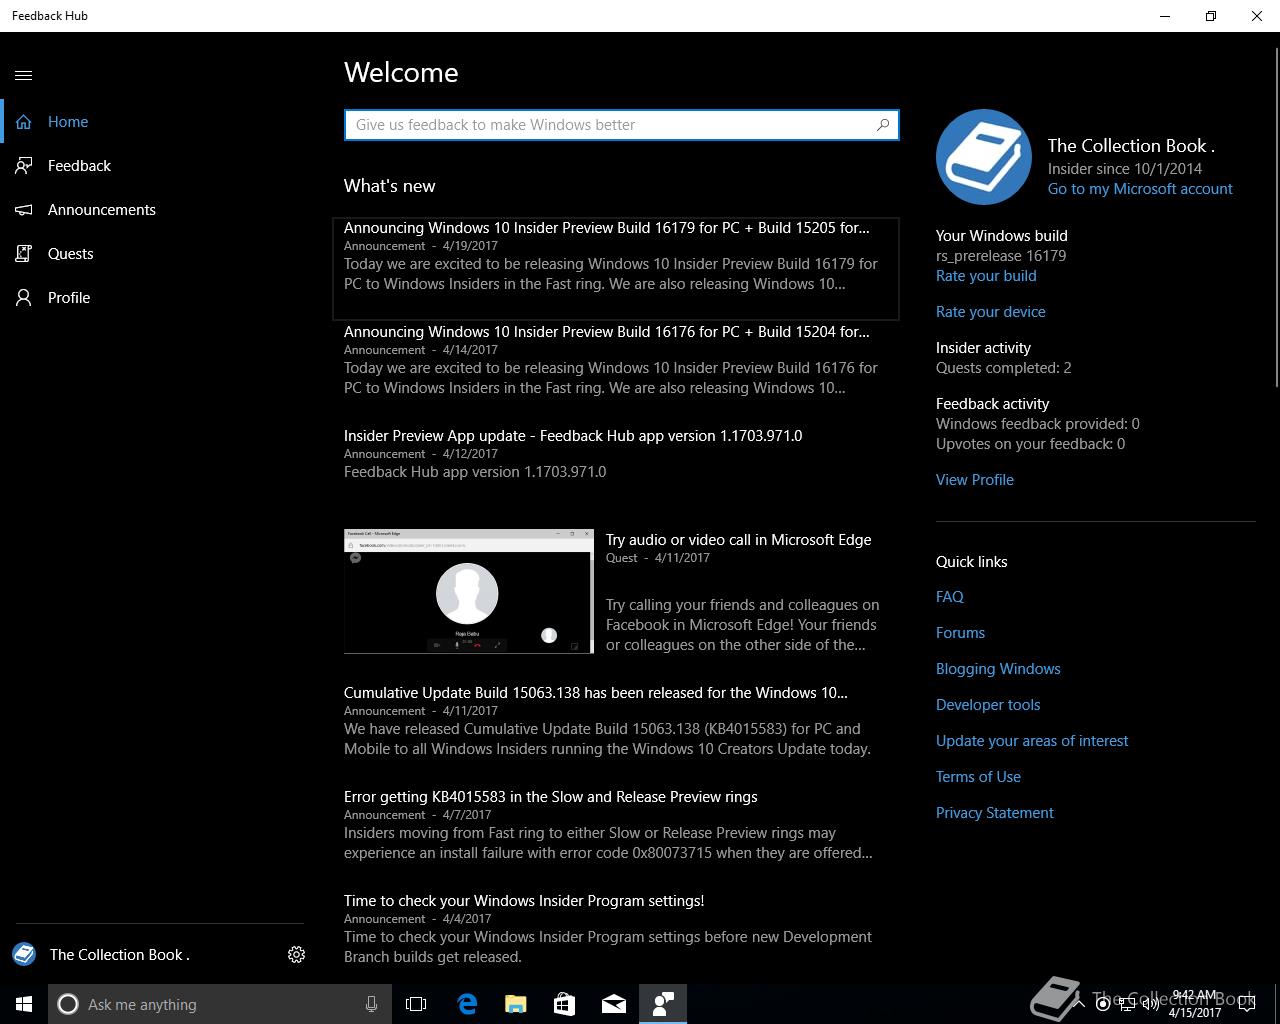Open the Announcements section

click(x=160, y=210)
